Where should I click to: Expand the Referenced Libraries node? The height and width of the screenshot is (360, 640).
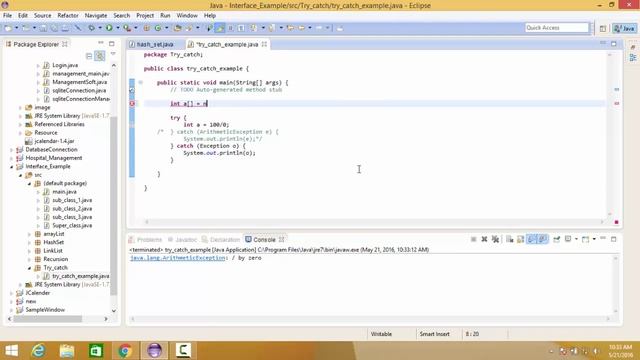pos(20,124)
